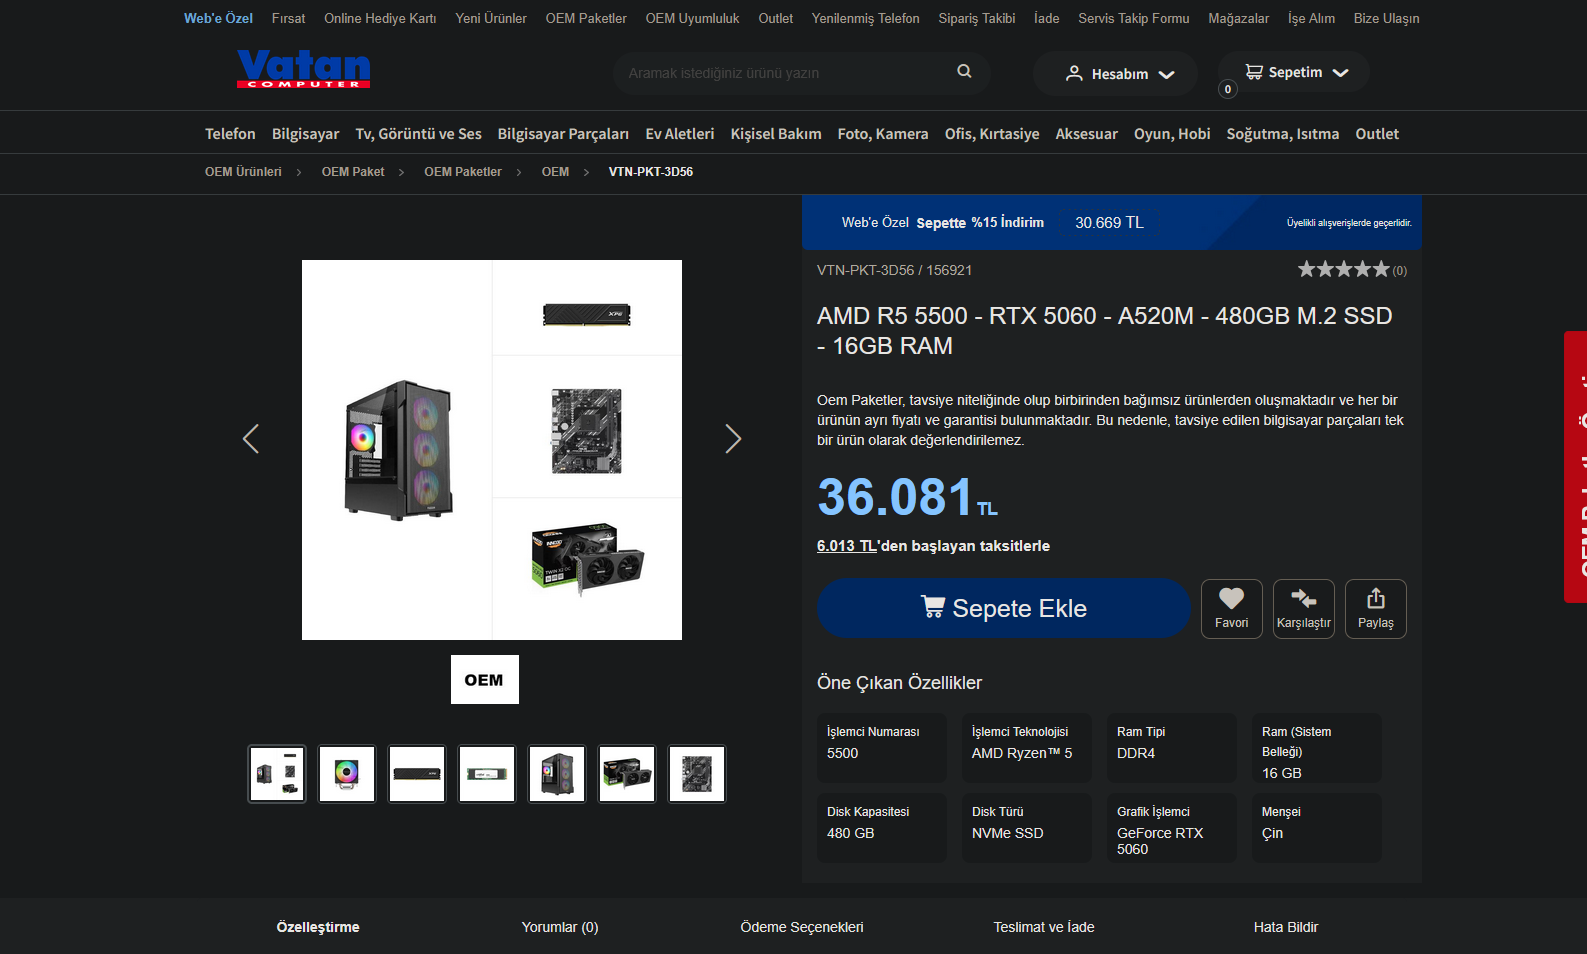Select the PC case thumbnail
The height and width of the screenshot is (954, 1587).
[x=557, y=774]
